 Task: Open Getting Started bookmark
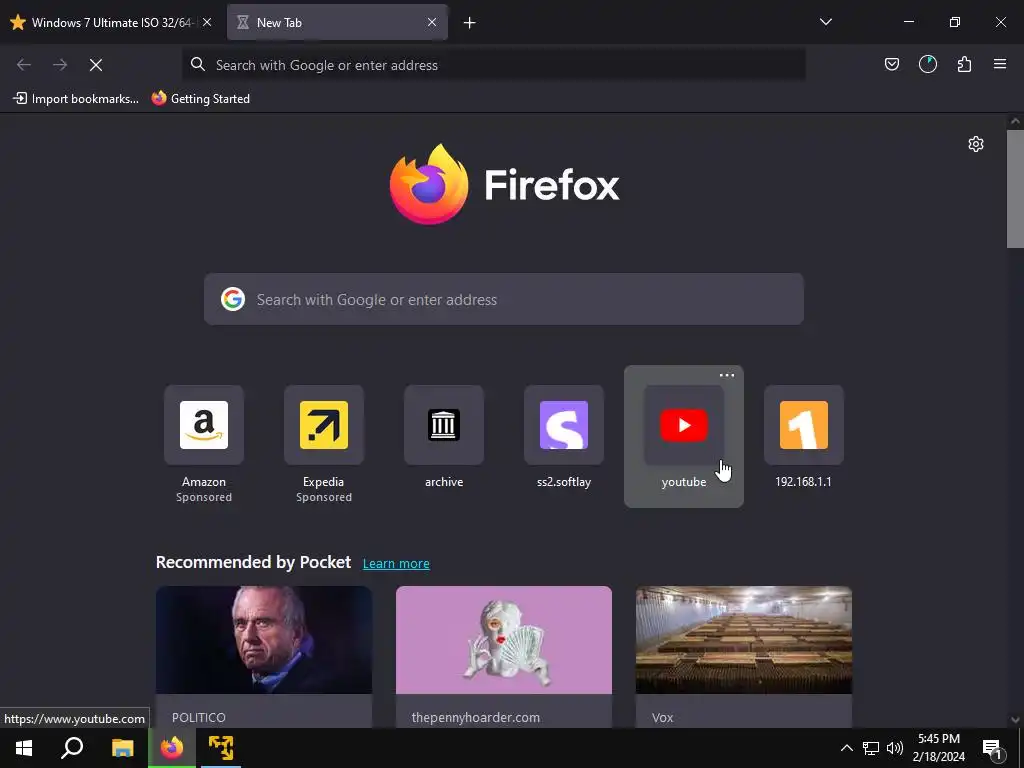200,99
